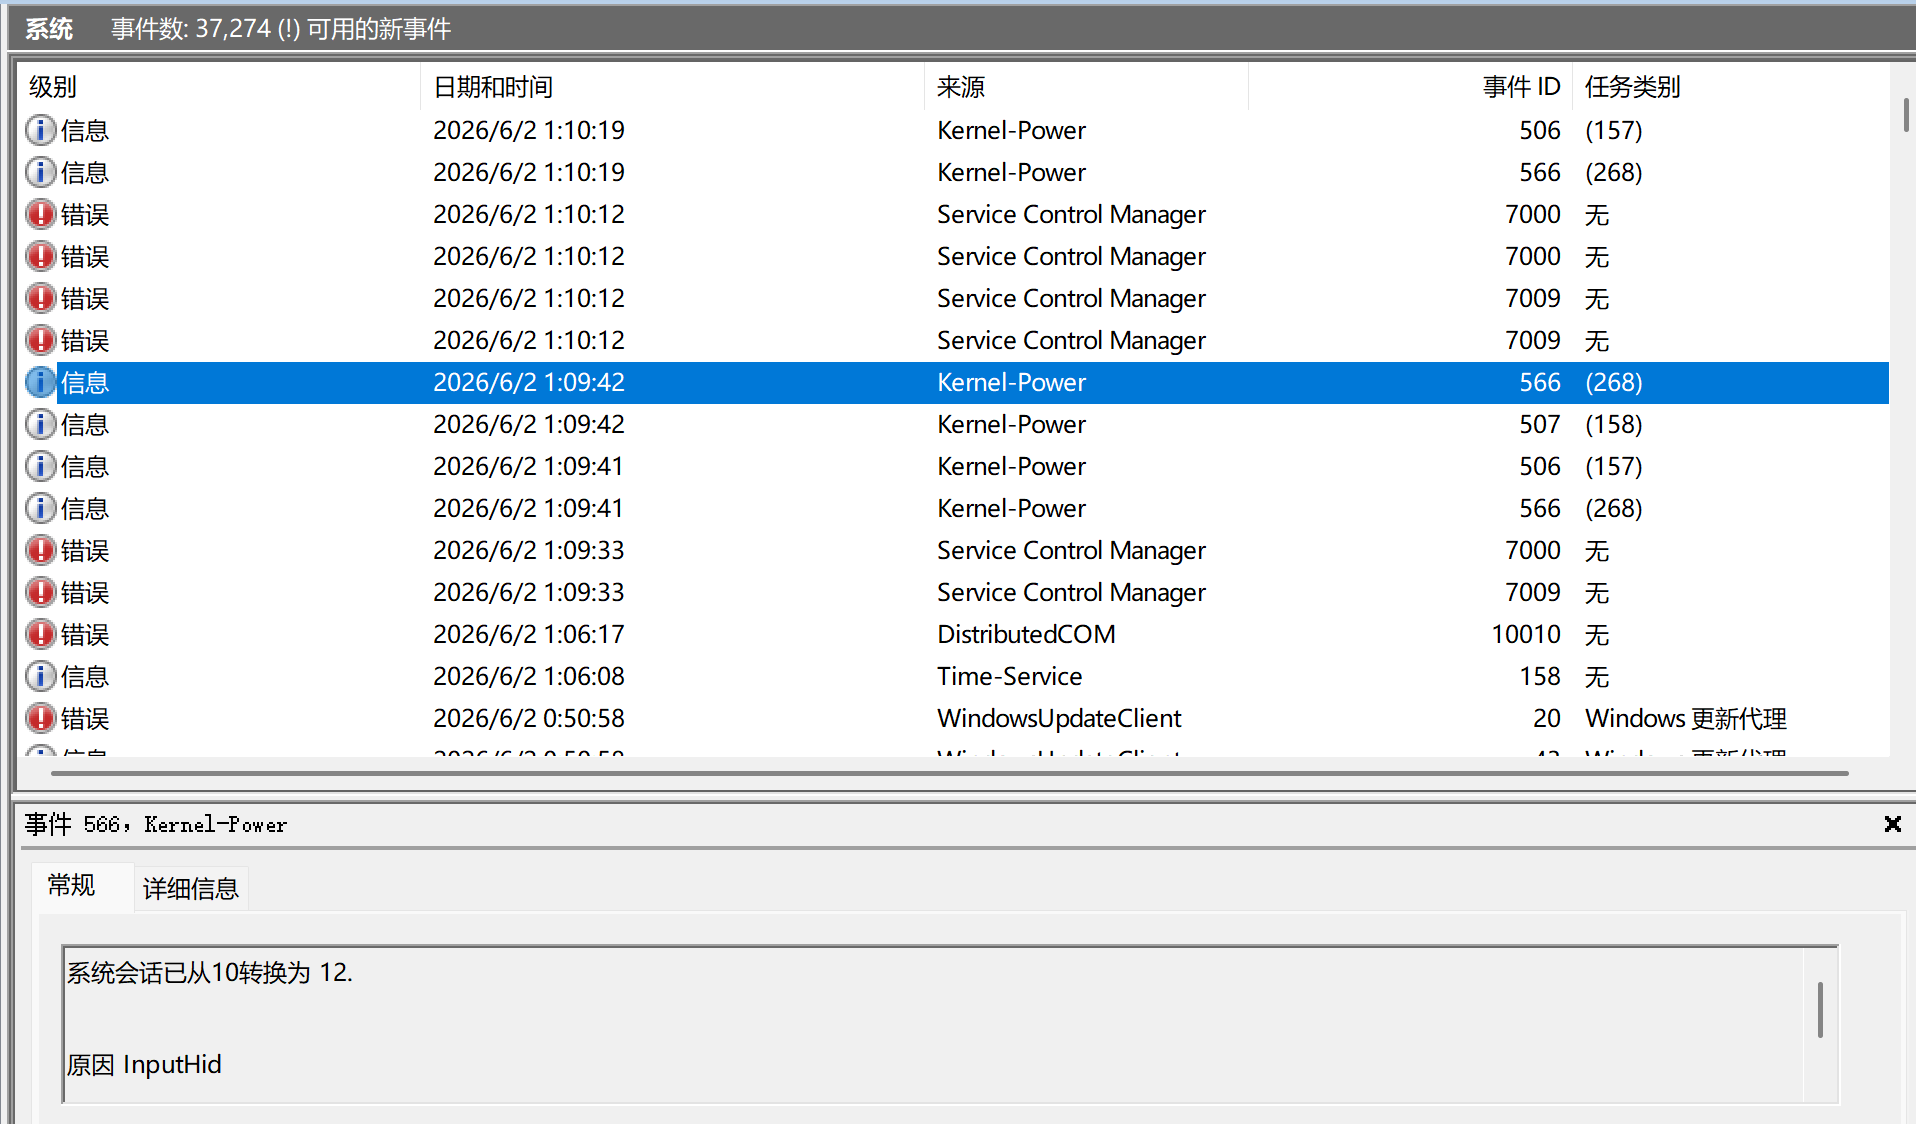This screenshot has height=1124, width=1916.
Task: Click the error icon of the 1:09:33 event 7000 row
Action: click(40, 550)
